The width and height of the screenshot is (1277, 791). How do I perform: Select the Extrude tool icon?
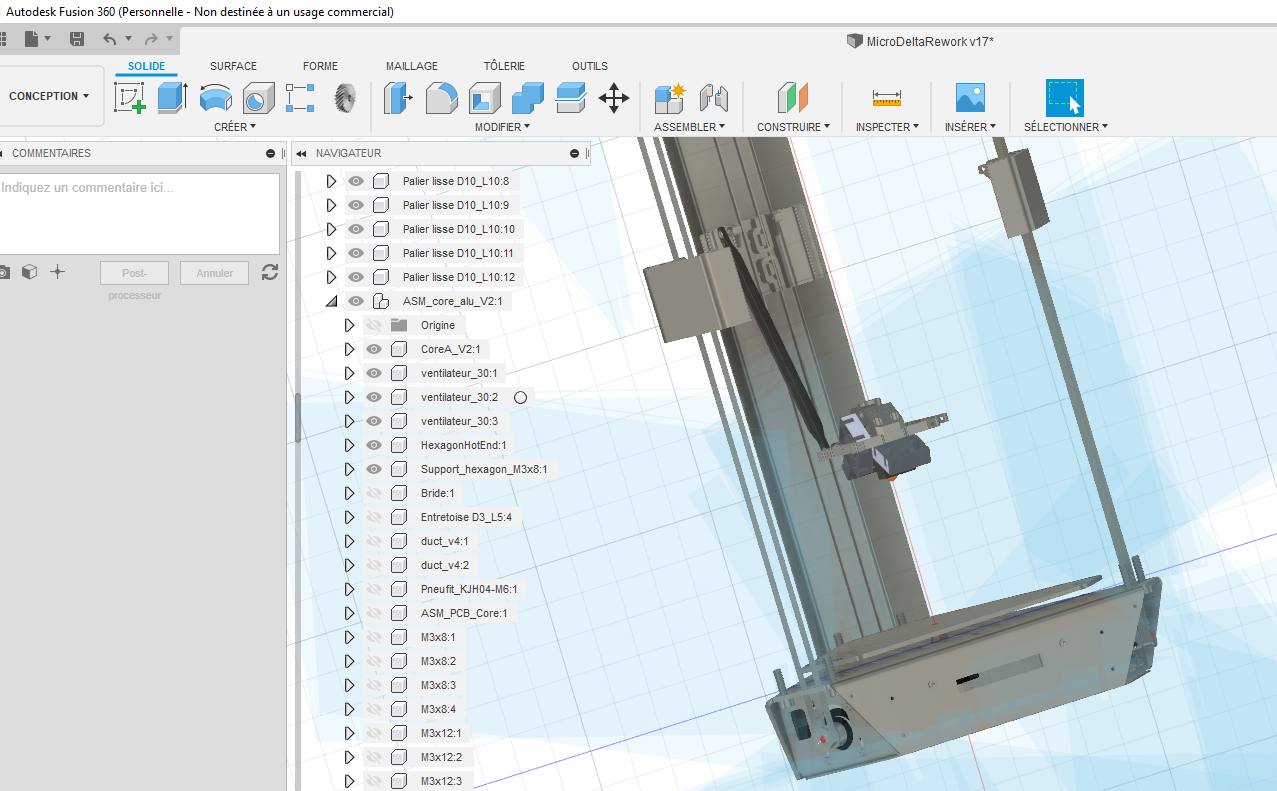pyautogui.click(x=172, y=98)
